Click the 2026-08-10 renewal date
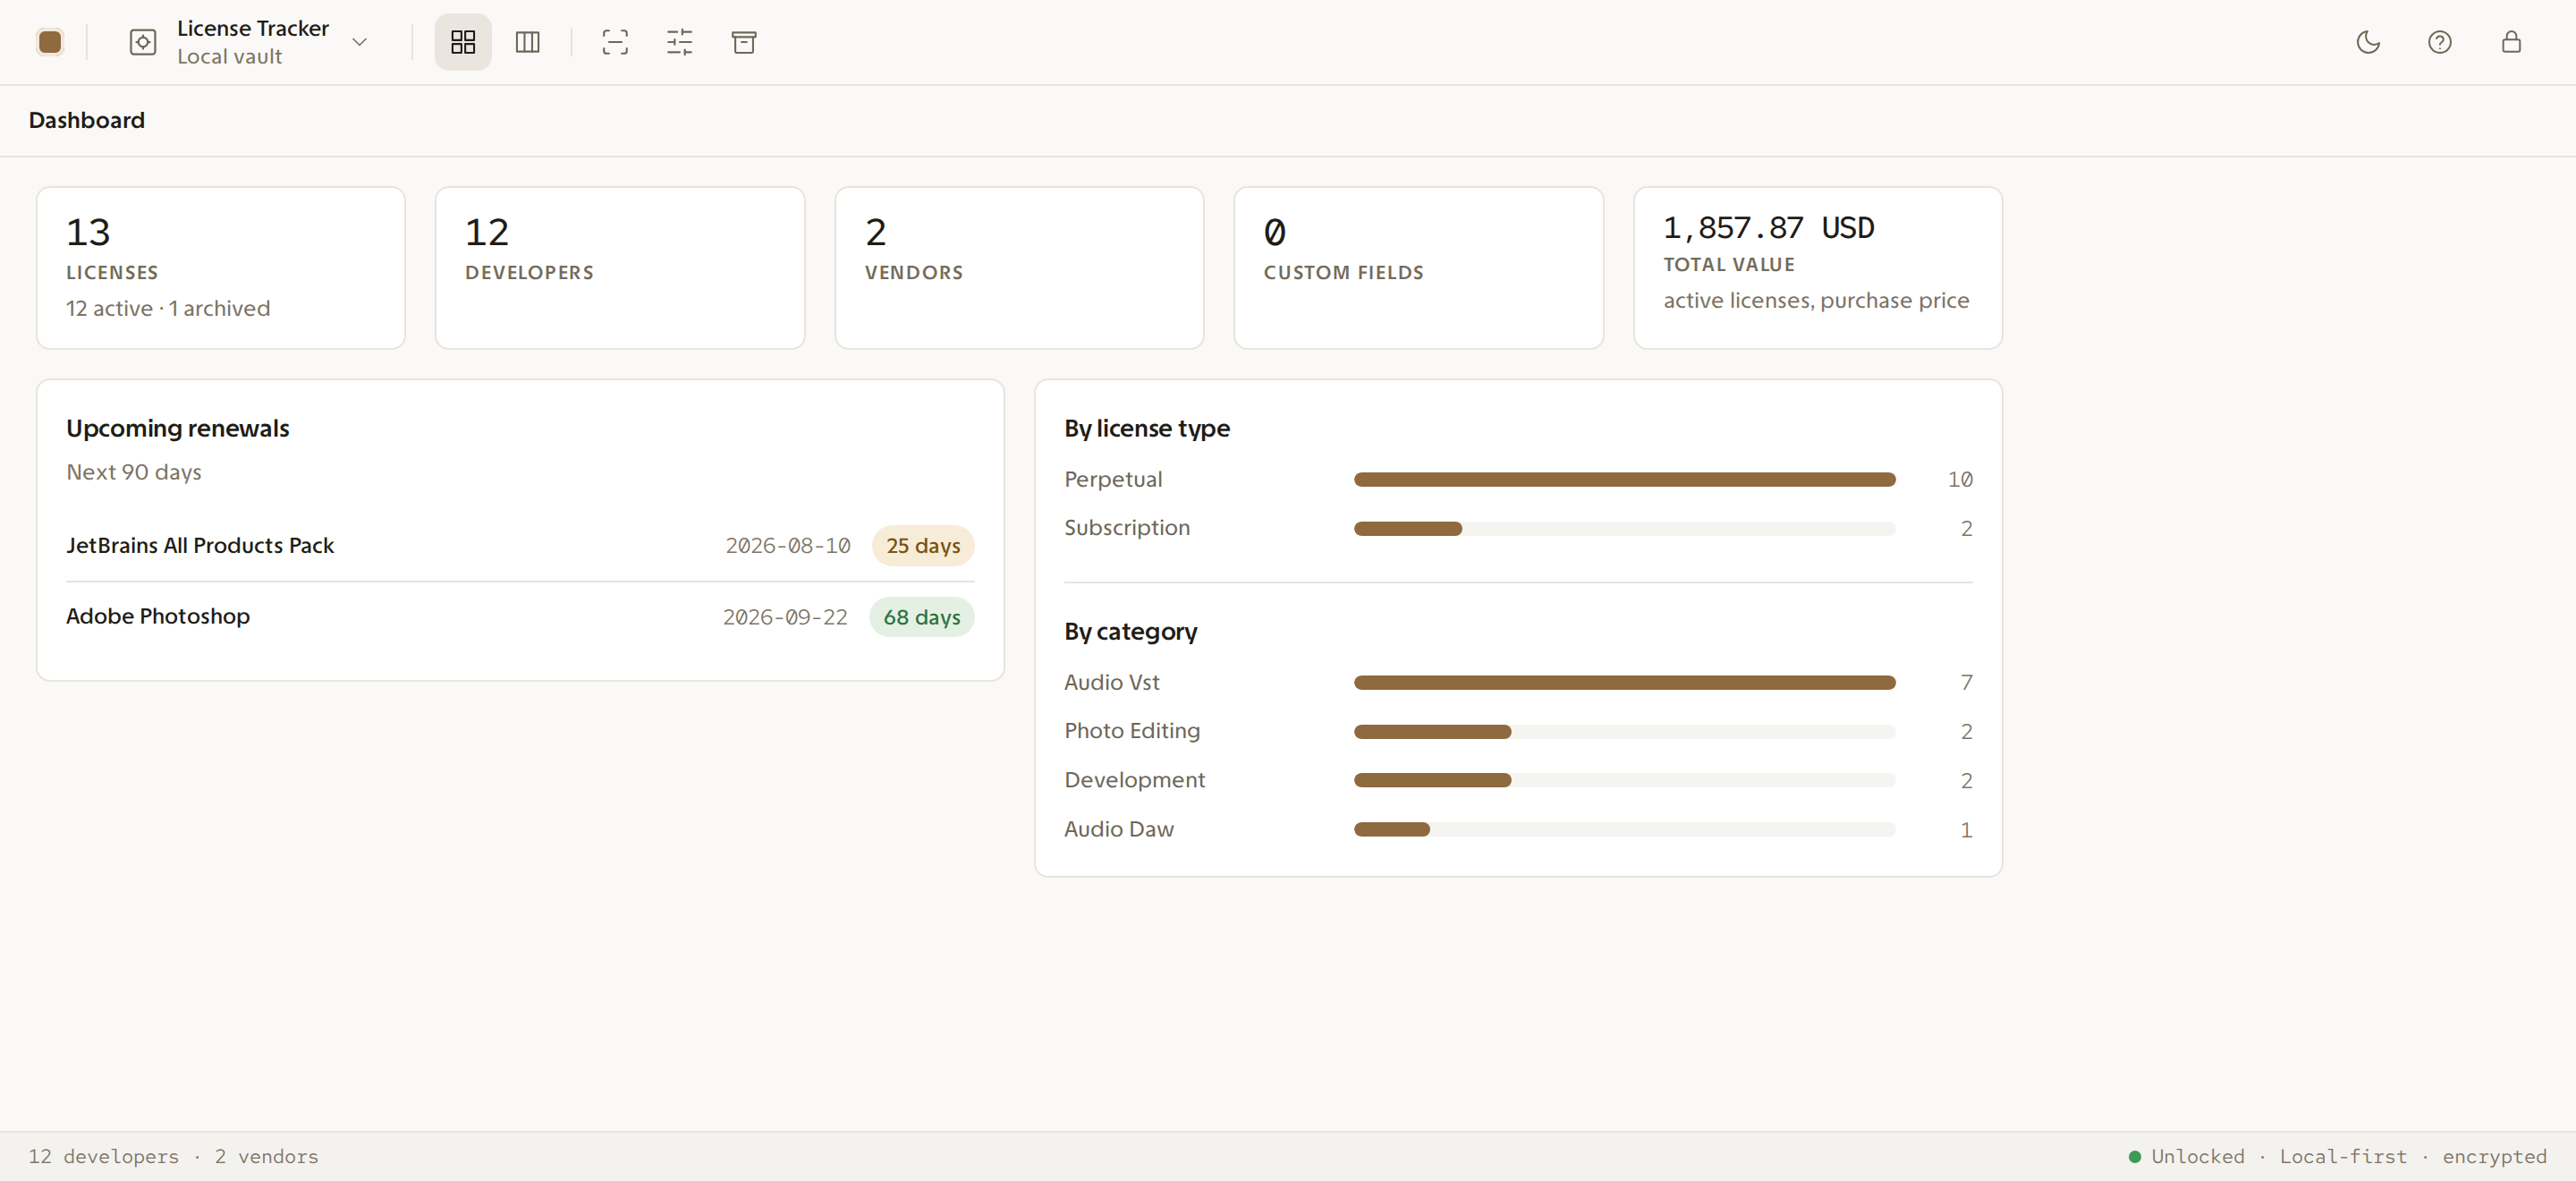The image size is (2576, 1181). 788,546
